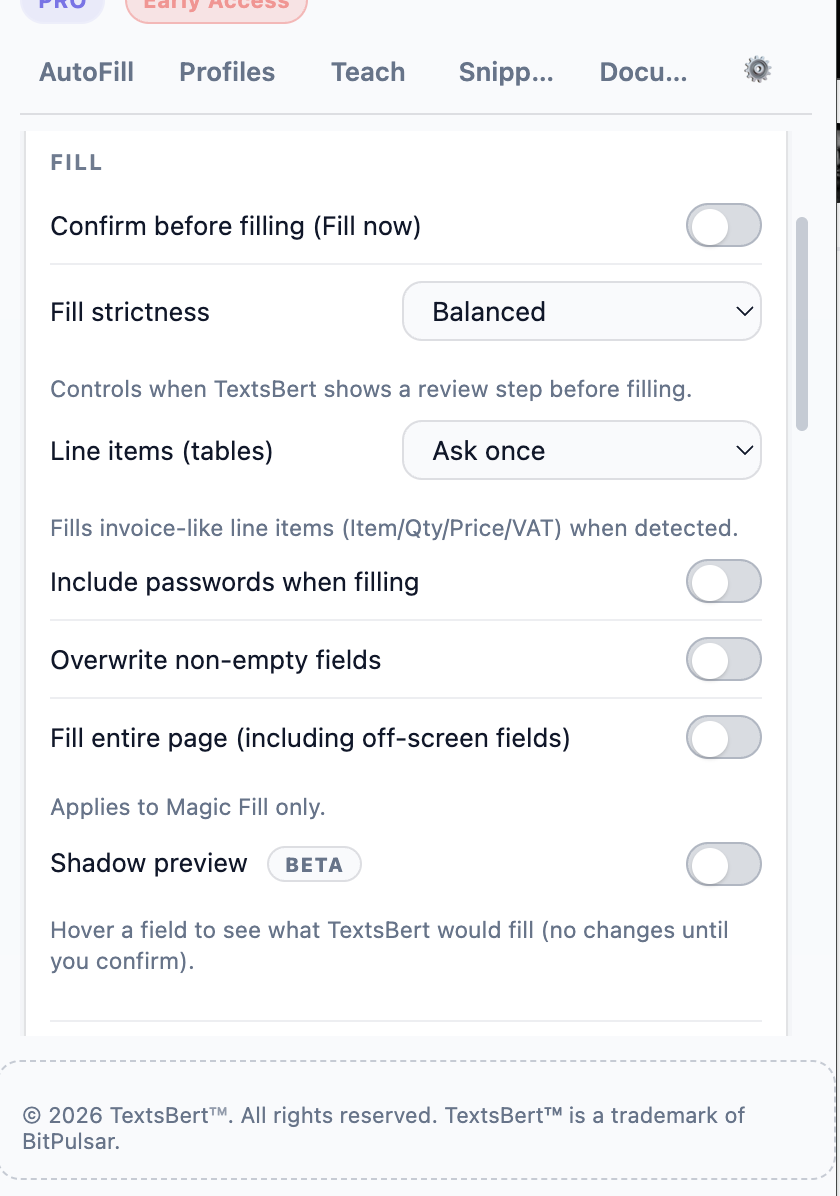840x1196 pixels.
Task: Click the Early Access badge
Action: tap(216, 8)
